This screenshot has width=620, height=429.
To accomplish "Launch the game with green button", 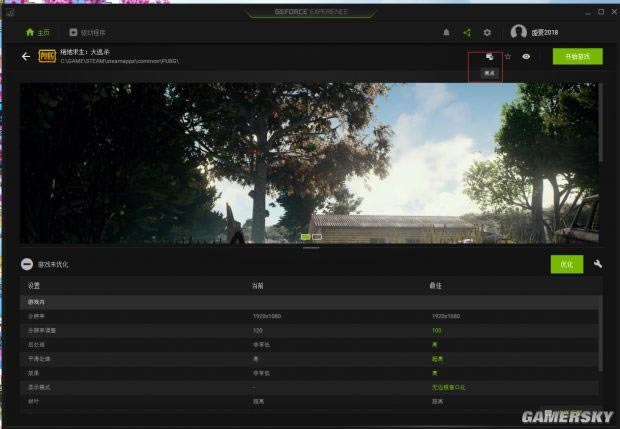I will point(578,57).
